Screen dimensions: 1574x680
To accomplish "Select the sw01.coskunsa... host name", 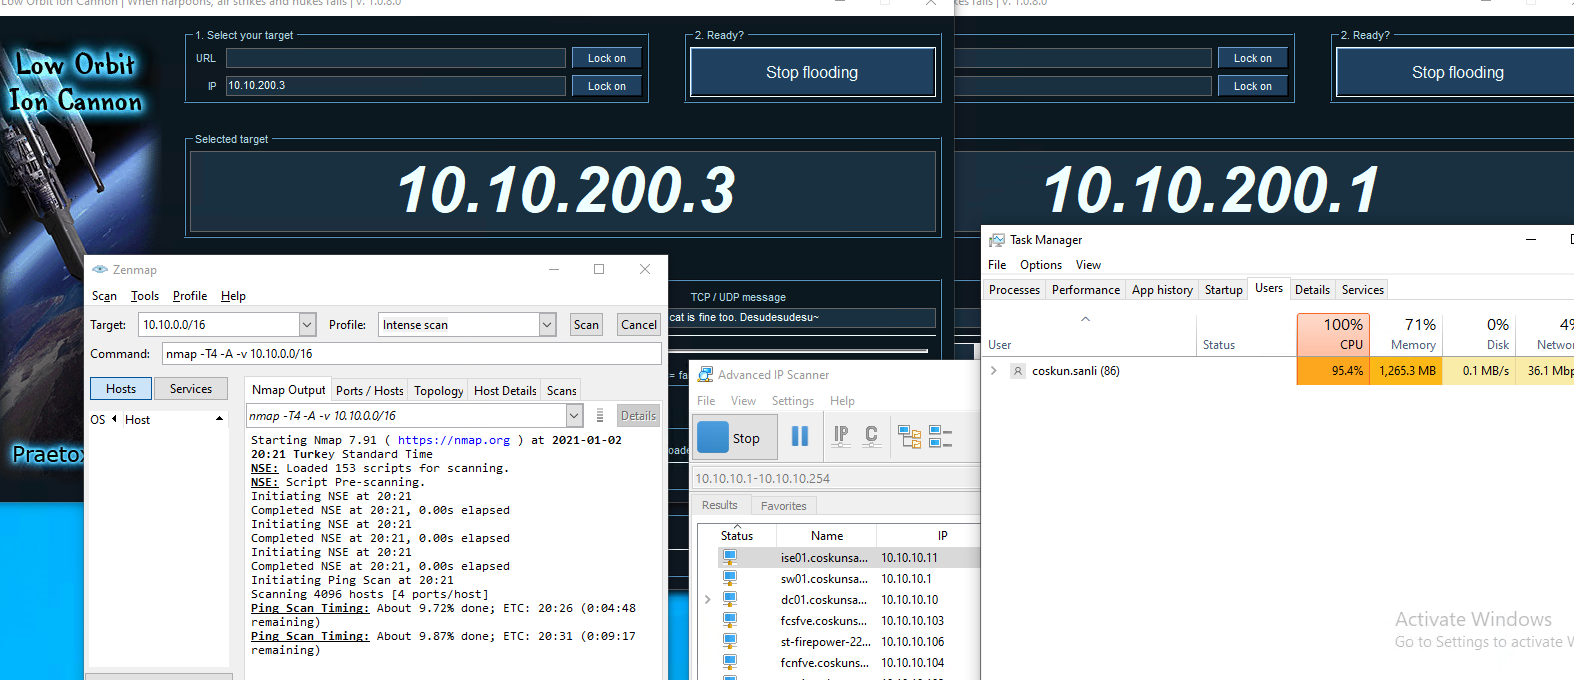I will pos(824,579).
